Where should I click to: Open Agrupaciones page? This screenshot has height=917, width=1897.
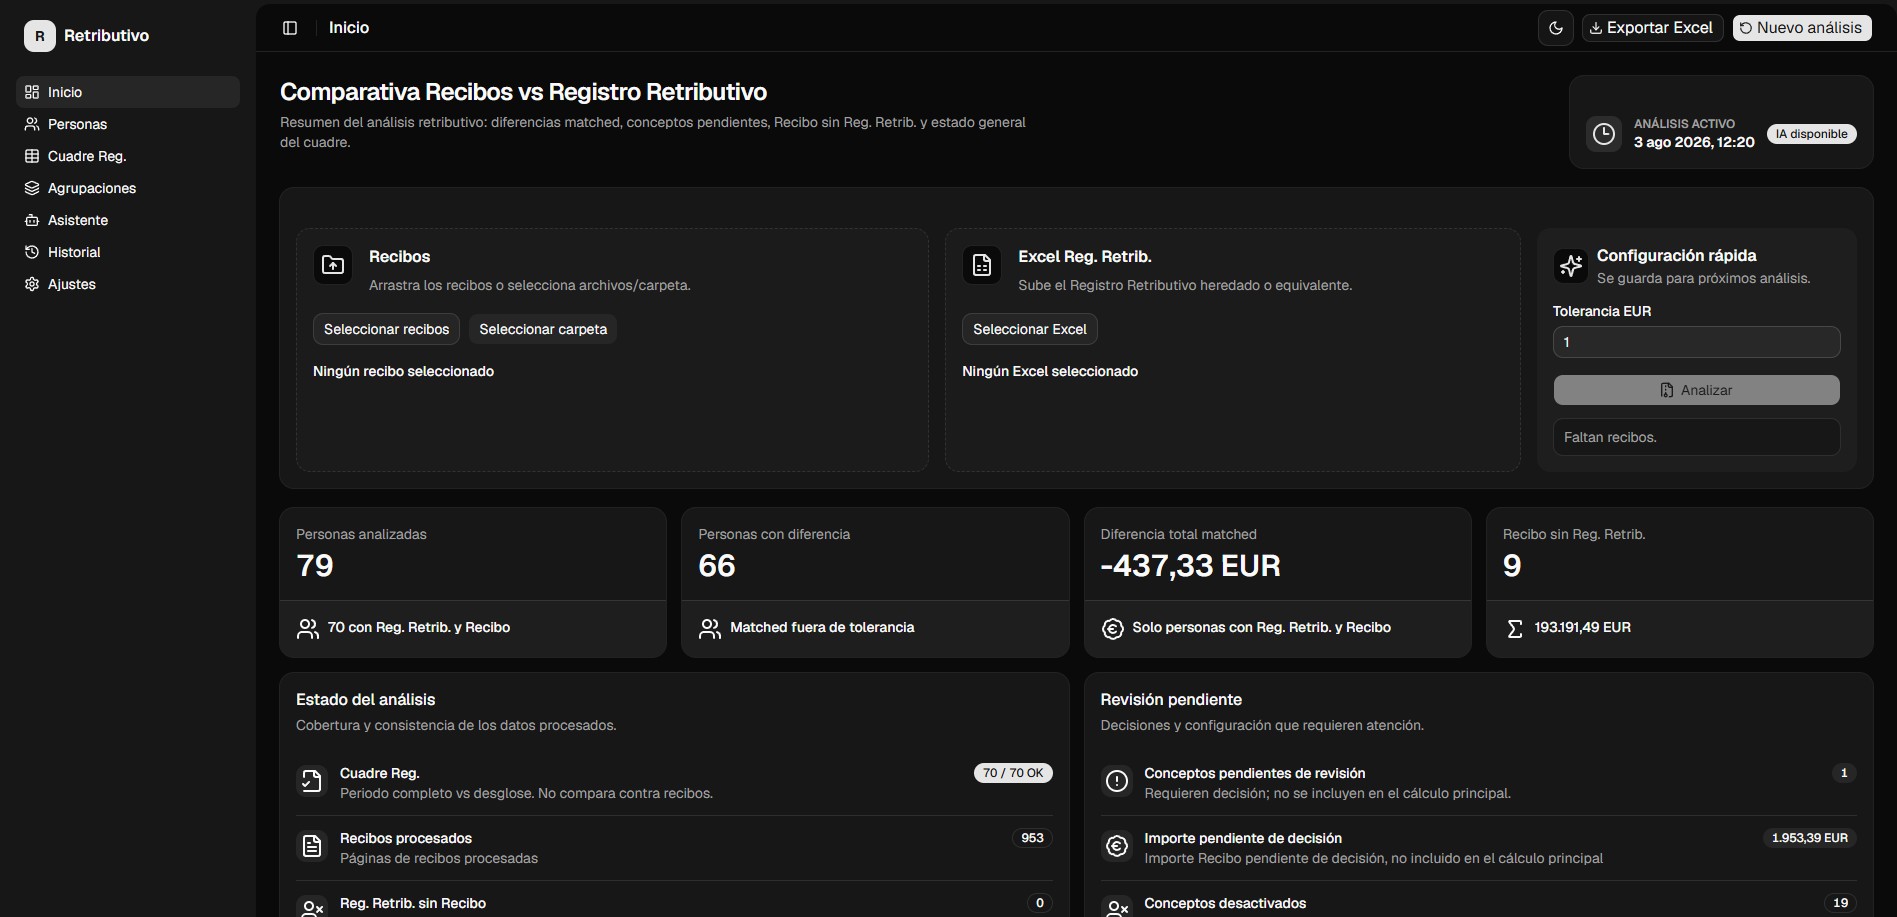(128, 188)
